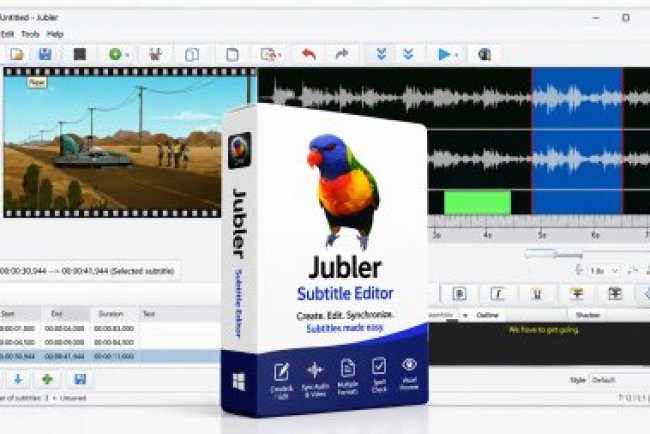Sort by the End column header
650x434 pixels.
click(x=65, y=314)
